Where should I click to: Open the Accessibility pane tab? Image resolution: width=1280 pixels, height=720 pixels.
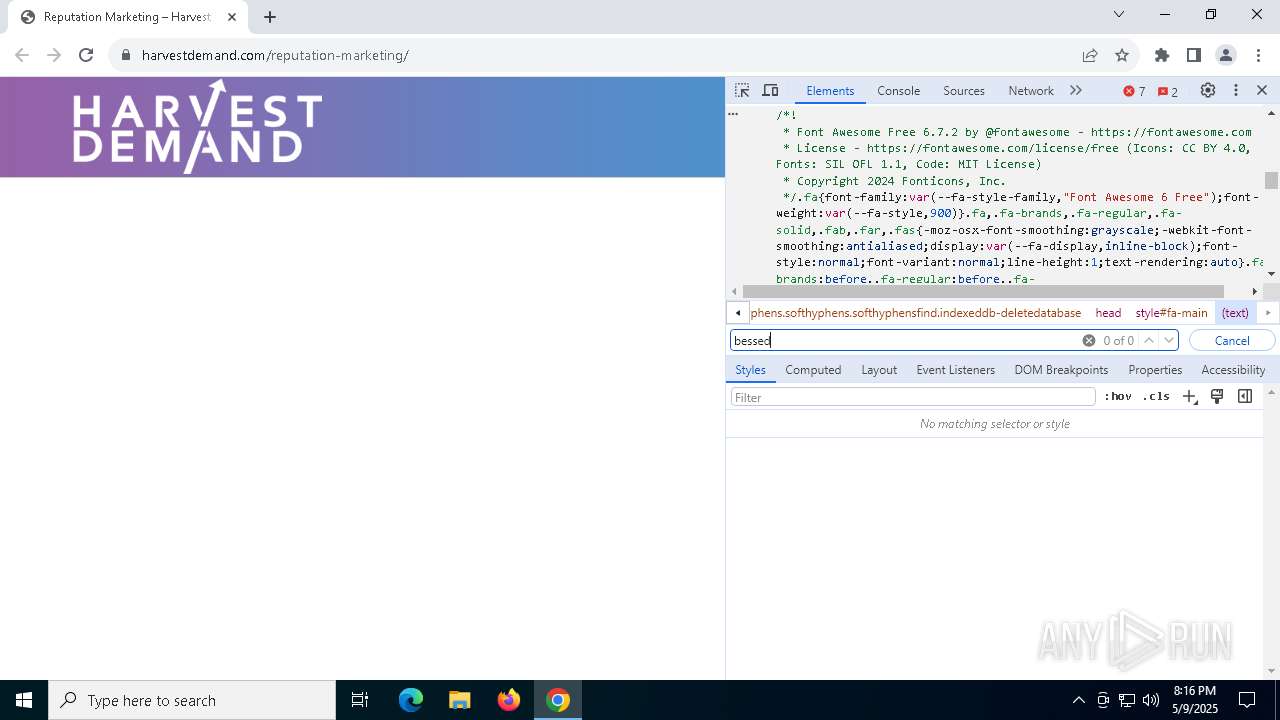[1233, 370]
